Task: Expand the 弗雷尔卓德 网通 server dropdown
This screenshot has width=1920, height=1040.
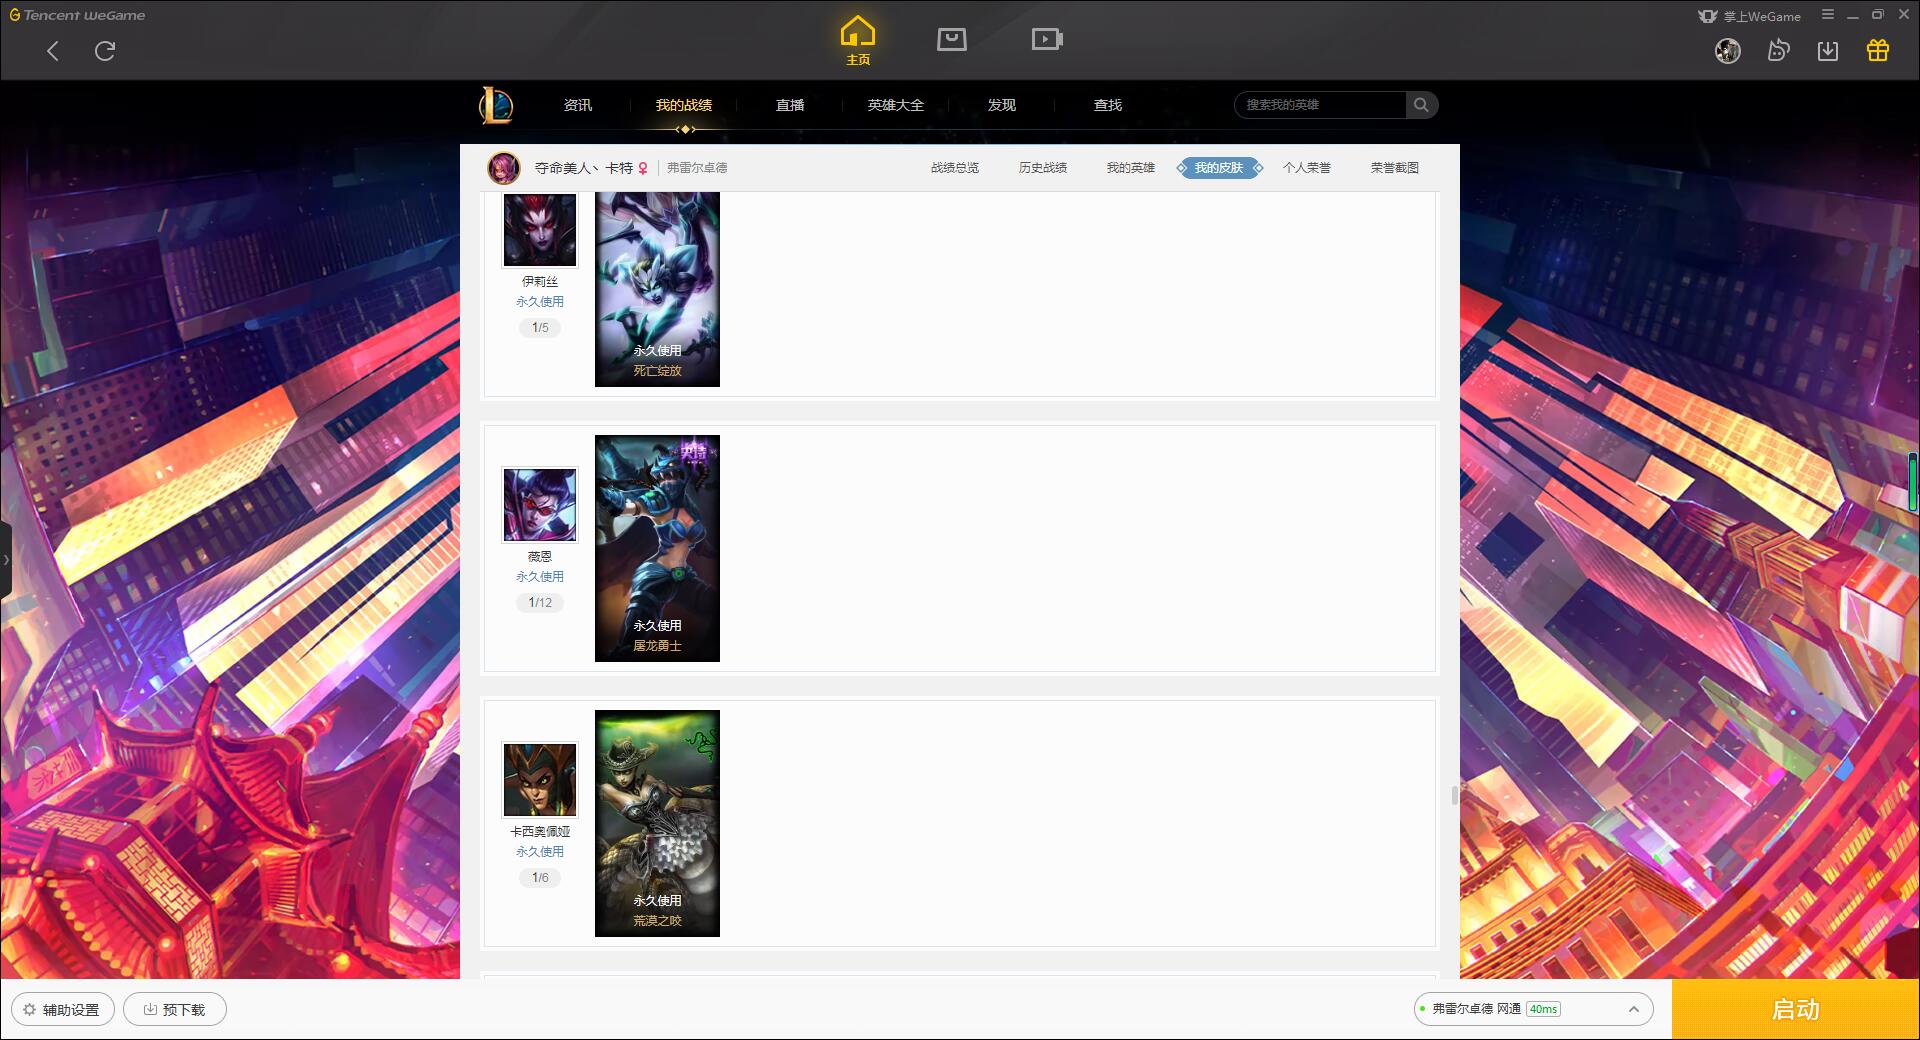Action: pos(1533,1009)
